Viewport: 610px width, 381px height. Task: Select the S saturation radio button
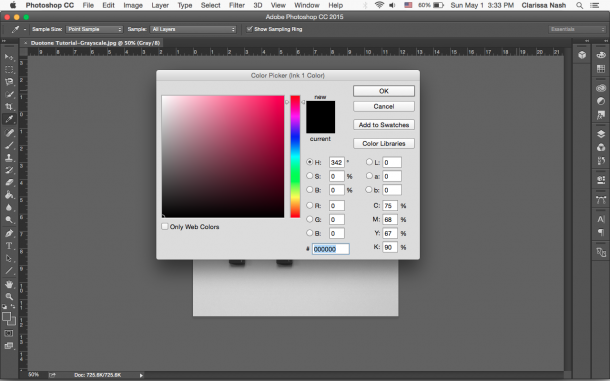coord(310,176)
